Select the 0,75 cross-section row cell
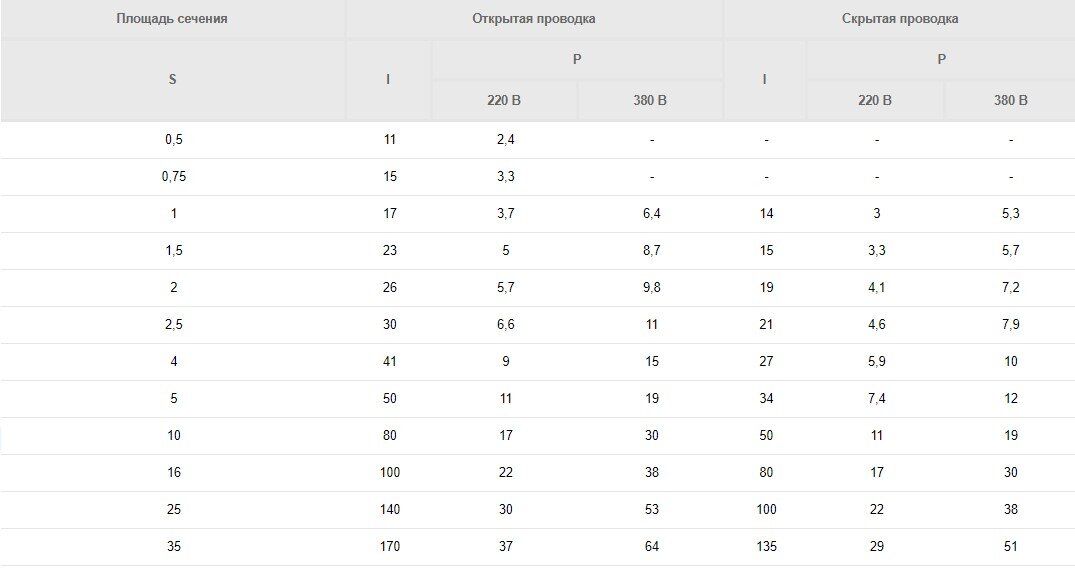Image resolution: width=1075 pixels, height=571 pixels. 173,177
